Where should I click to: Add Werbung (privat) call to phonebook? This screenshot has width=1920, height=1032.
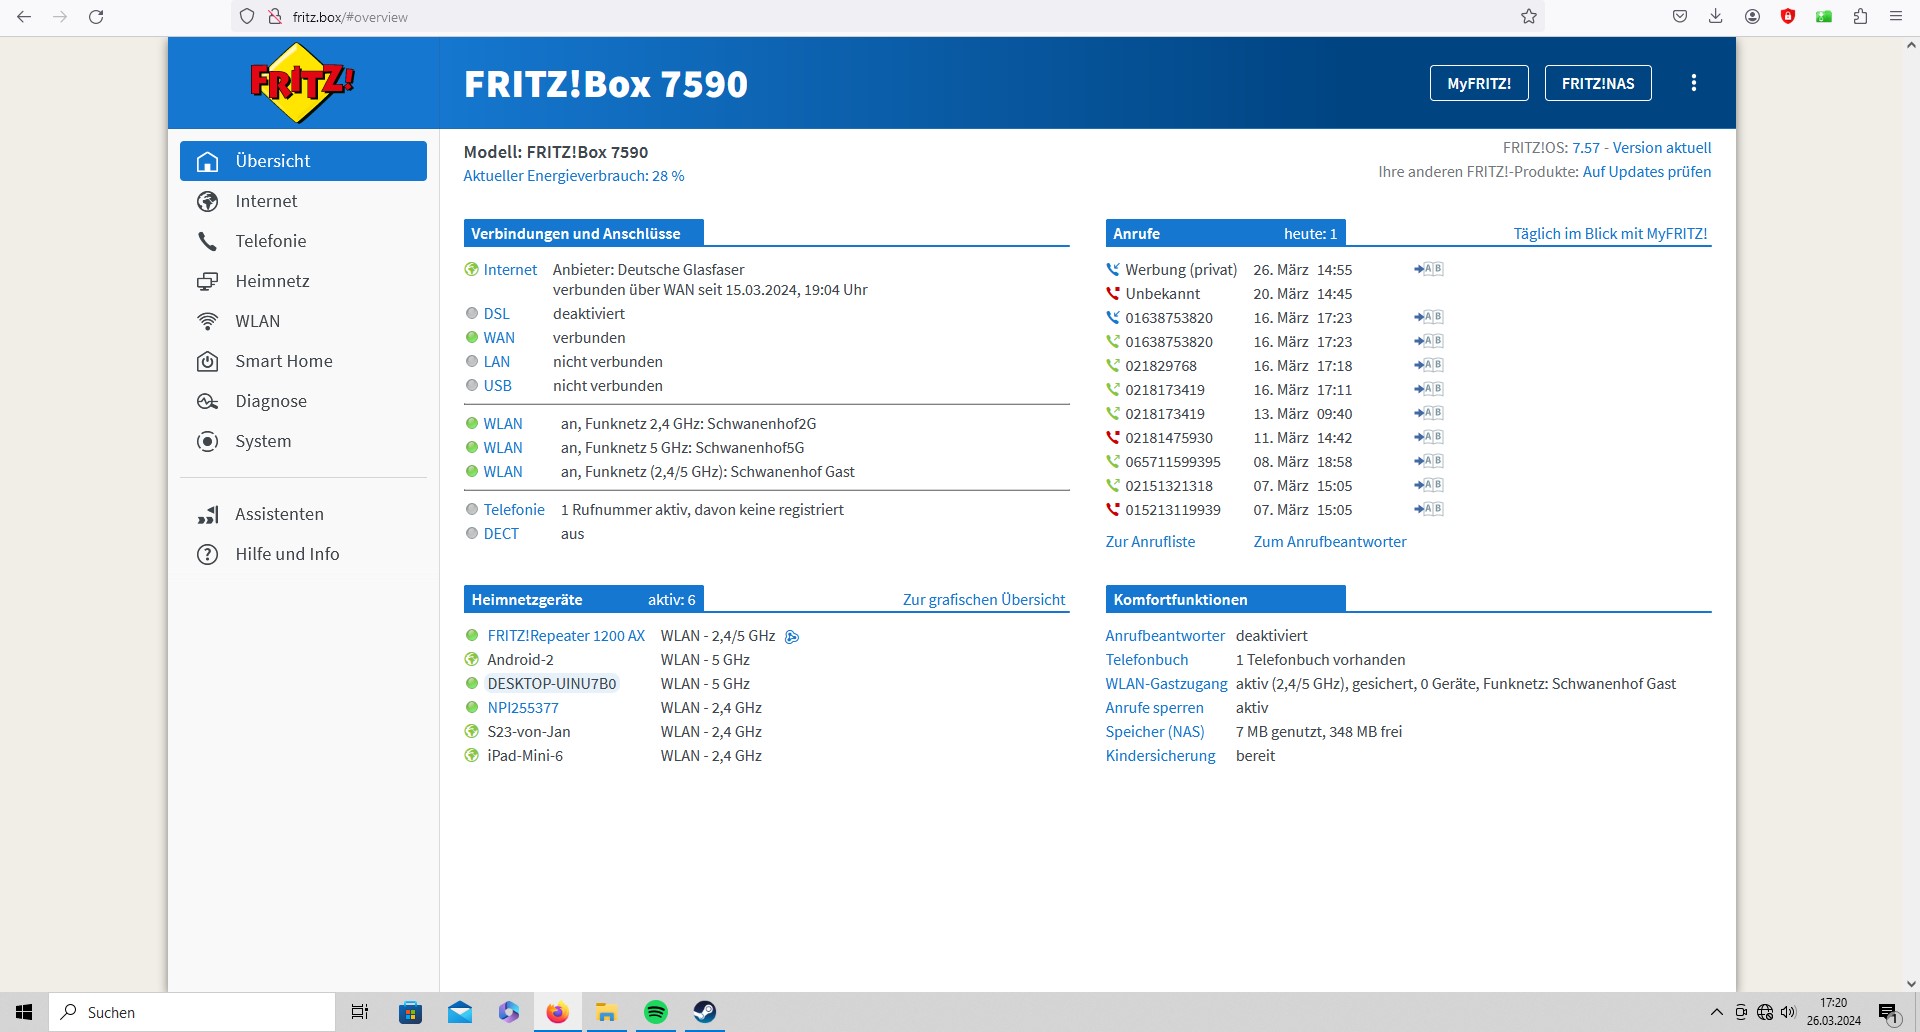(1428, 269)
